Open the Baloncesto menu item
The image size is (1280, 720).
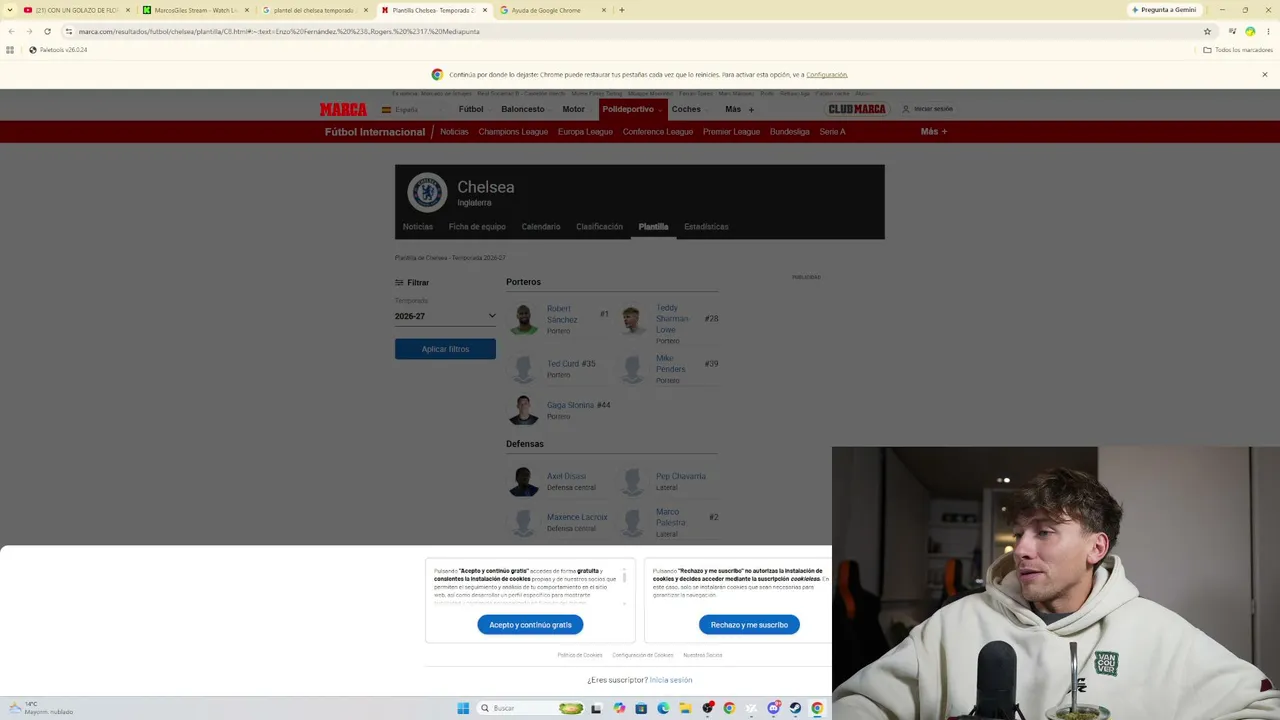pyautogui.click(x=523, y=109)
